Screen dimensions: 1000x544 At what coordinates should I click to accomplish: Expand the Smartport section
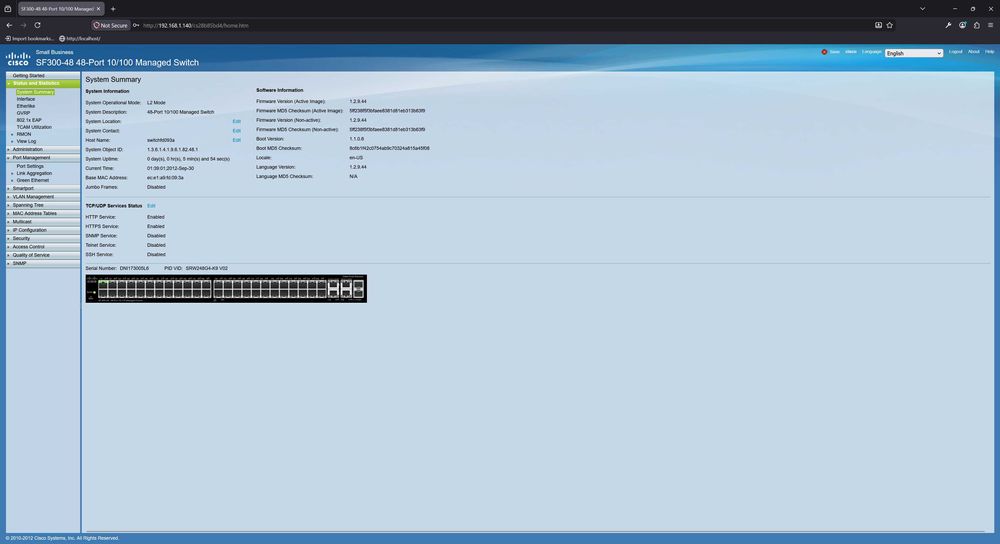[x=43, y=188]
